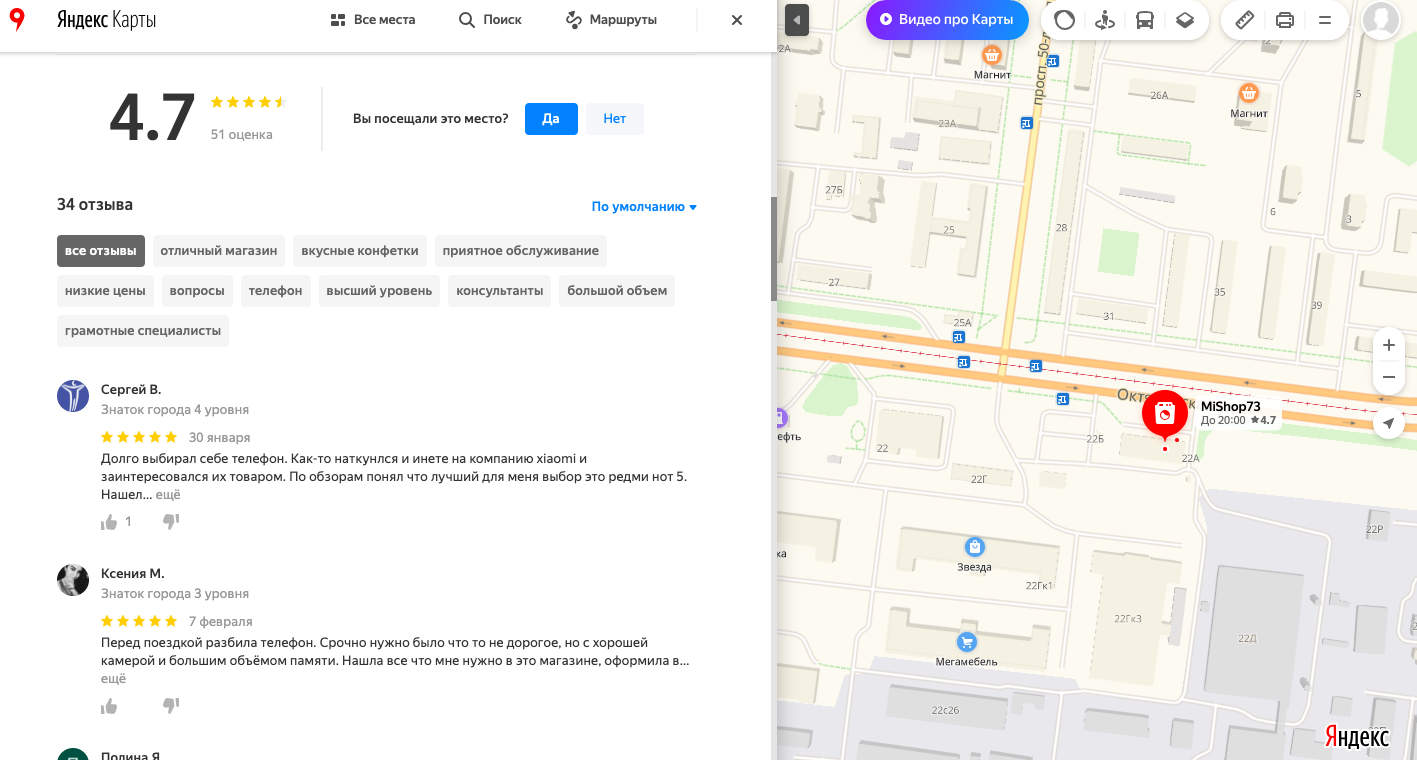
Task: Click bus stop icon near 23А
Action: pos(1026,123)
